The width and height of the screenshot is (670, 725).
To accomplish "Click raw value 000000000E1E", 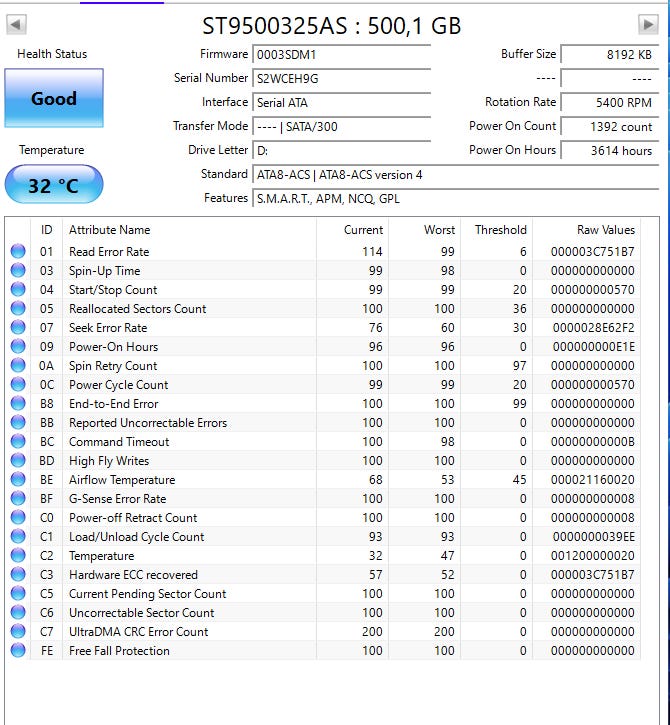I will pyautogui.click(x=594, y=347).
